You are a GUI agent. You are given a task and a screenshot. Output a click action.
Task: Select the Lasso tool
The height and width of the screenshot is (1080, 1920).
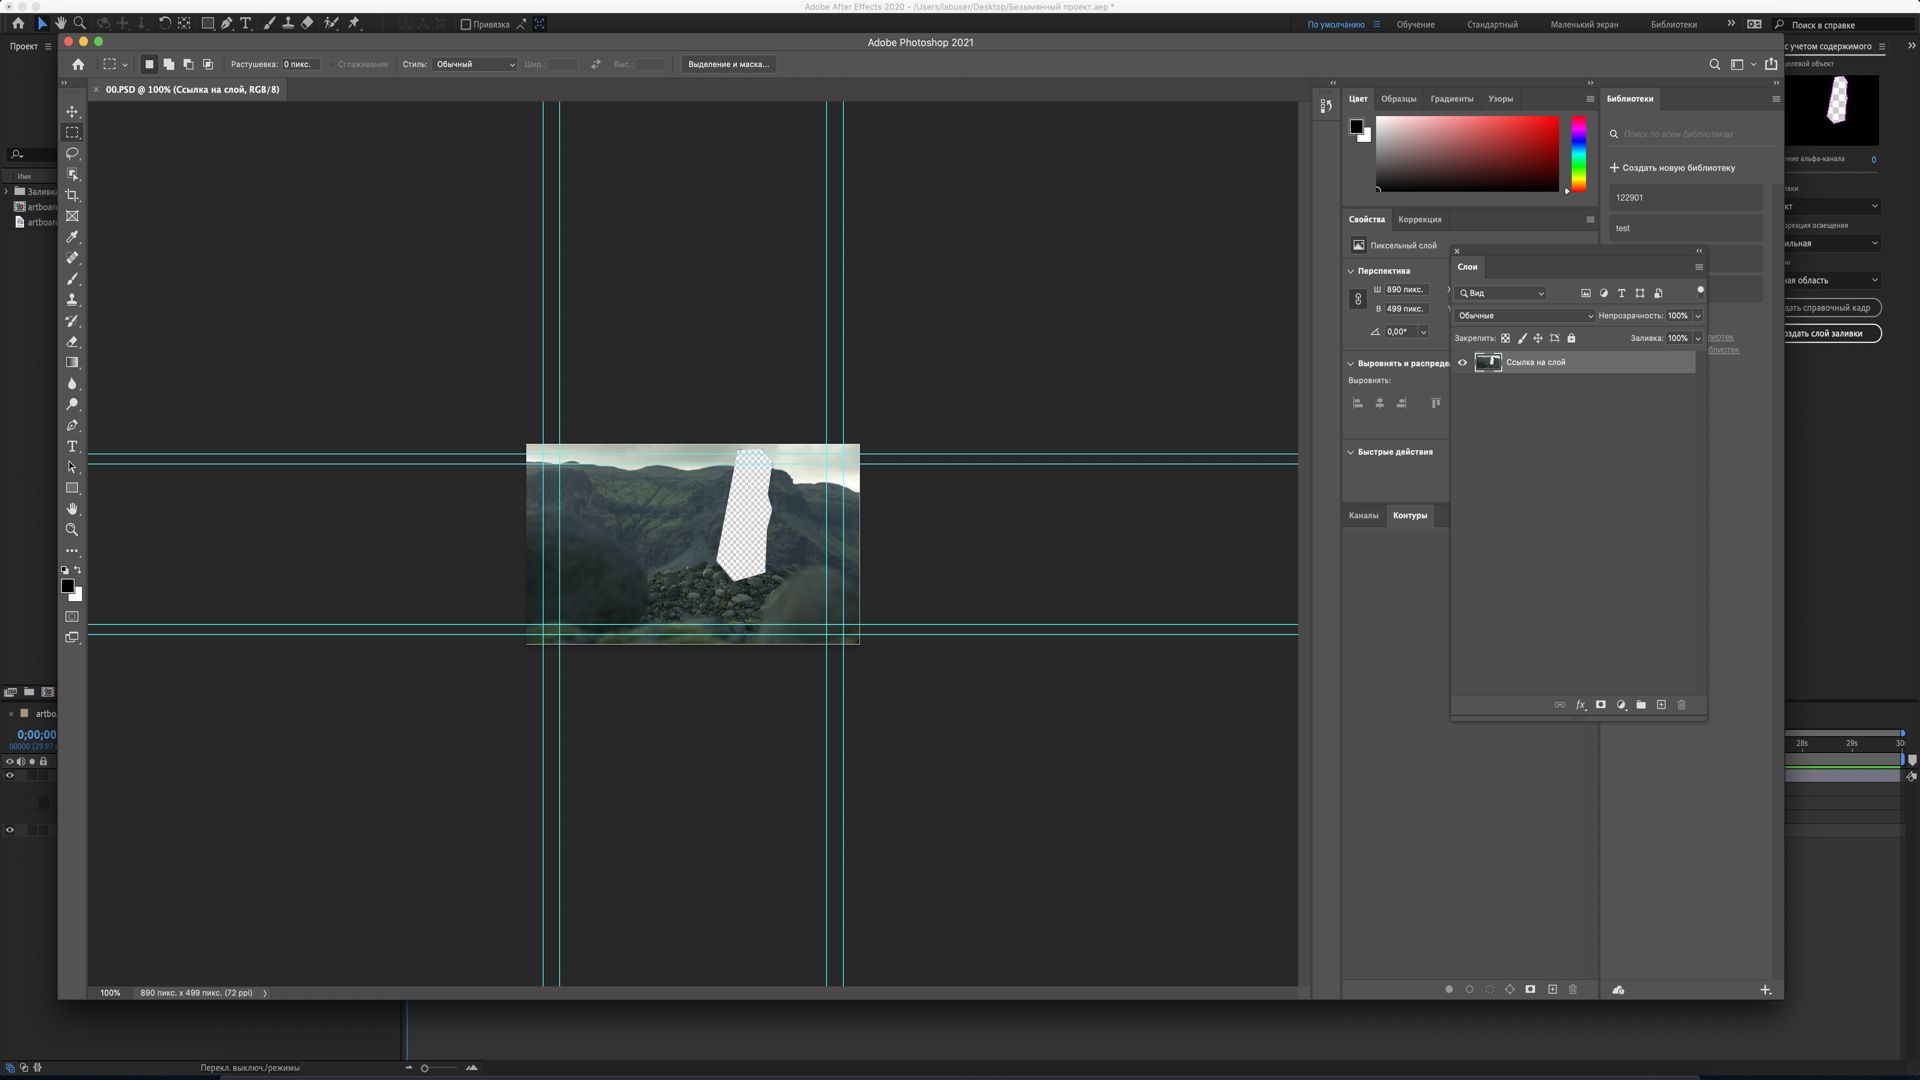pyautogui.click(x=73, y=153)
